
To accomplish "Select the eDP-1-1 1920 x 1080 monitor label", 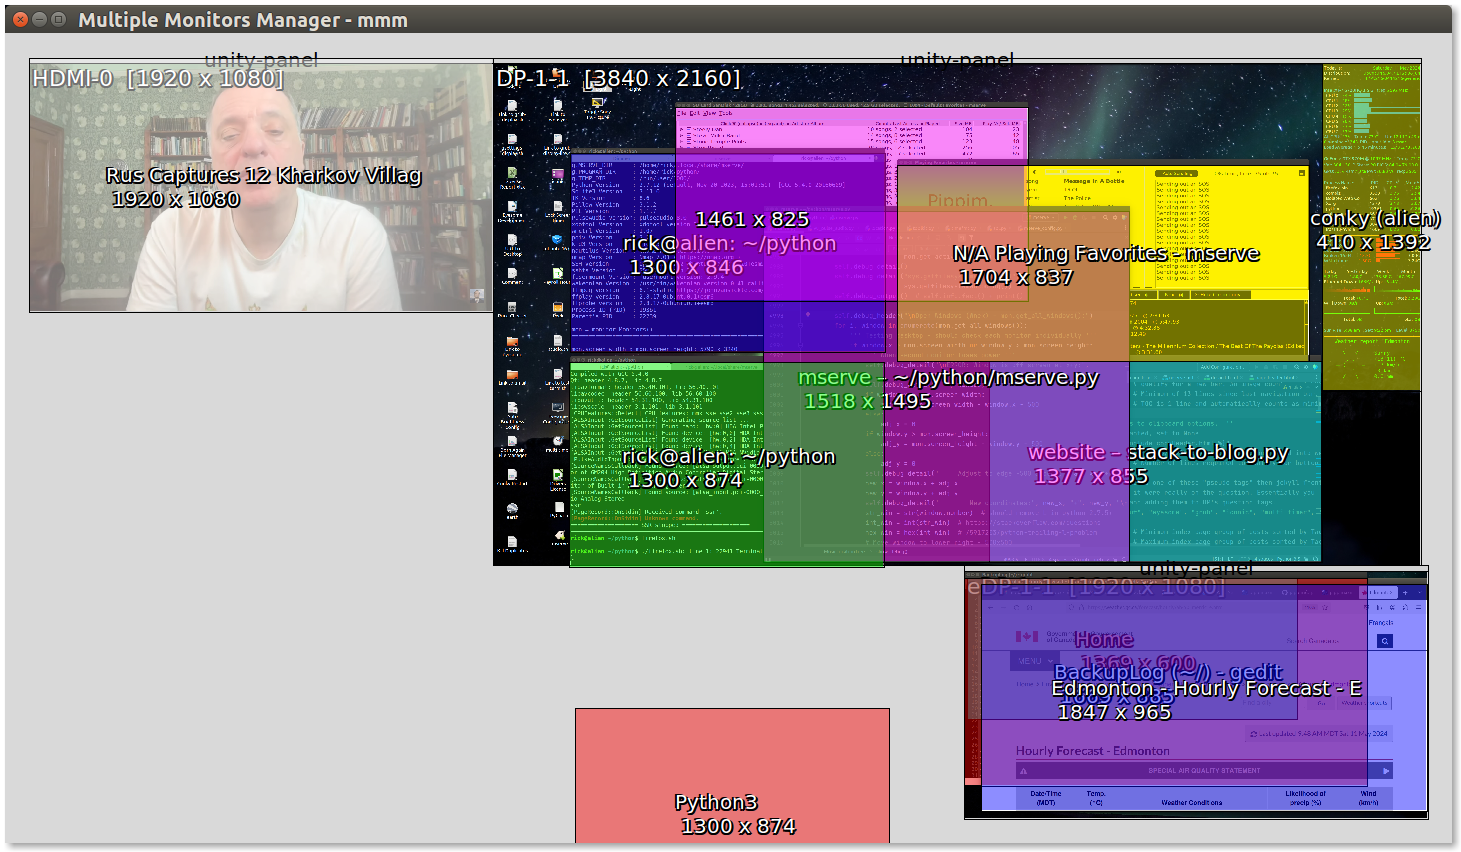I will (1095, 587).
